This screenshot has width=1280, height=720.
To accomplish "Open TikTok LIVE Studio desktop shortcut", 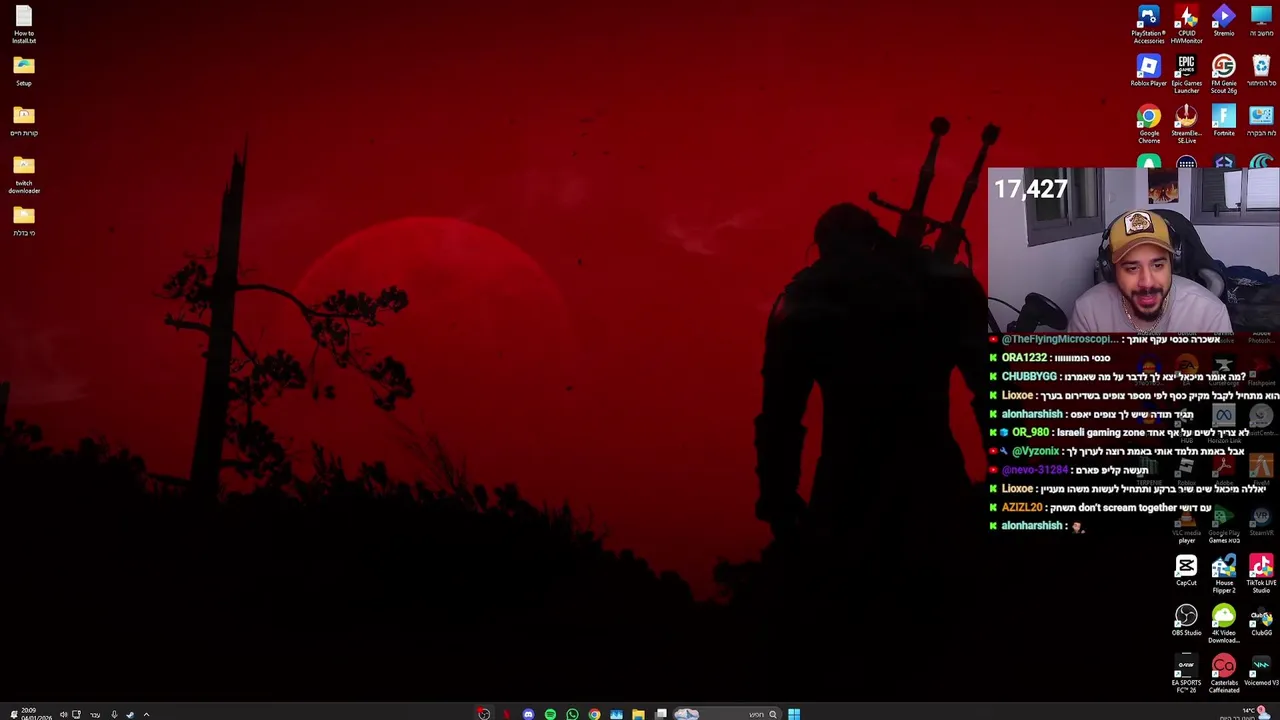I will (1261, 574).
